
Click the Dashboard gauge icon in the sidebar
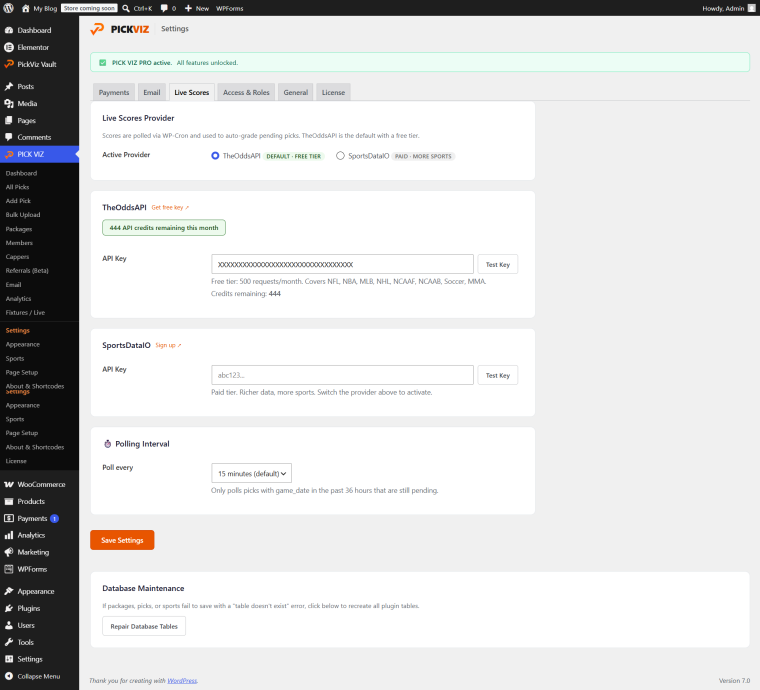point(9,30)
